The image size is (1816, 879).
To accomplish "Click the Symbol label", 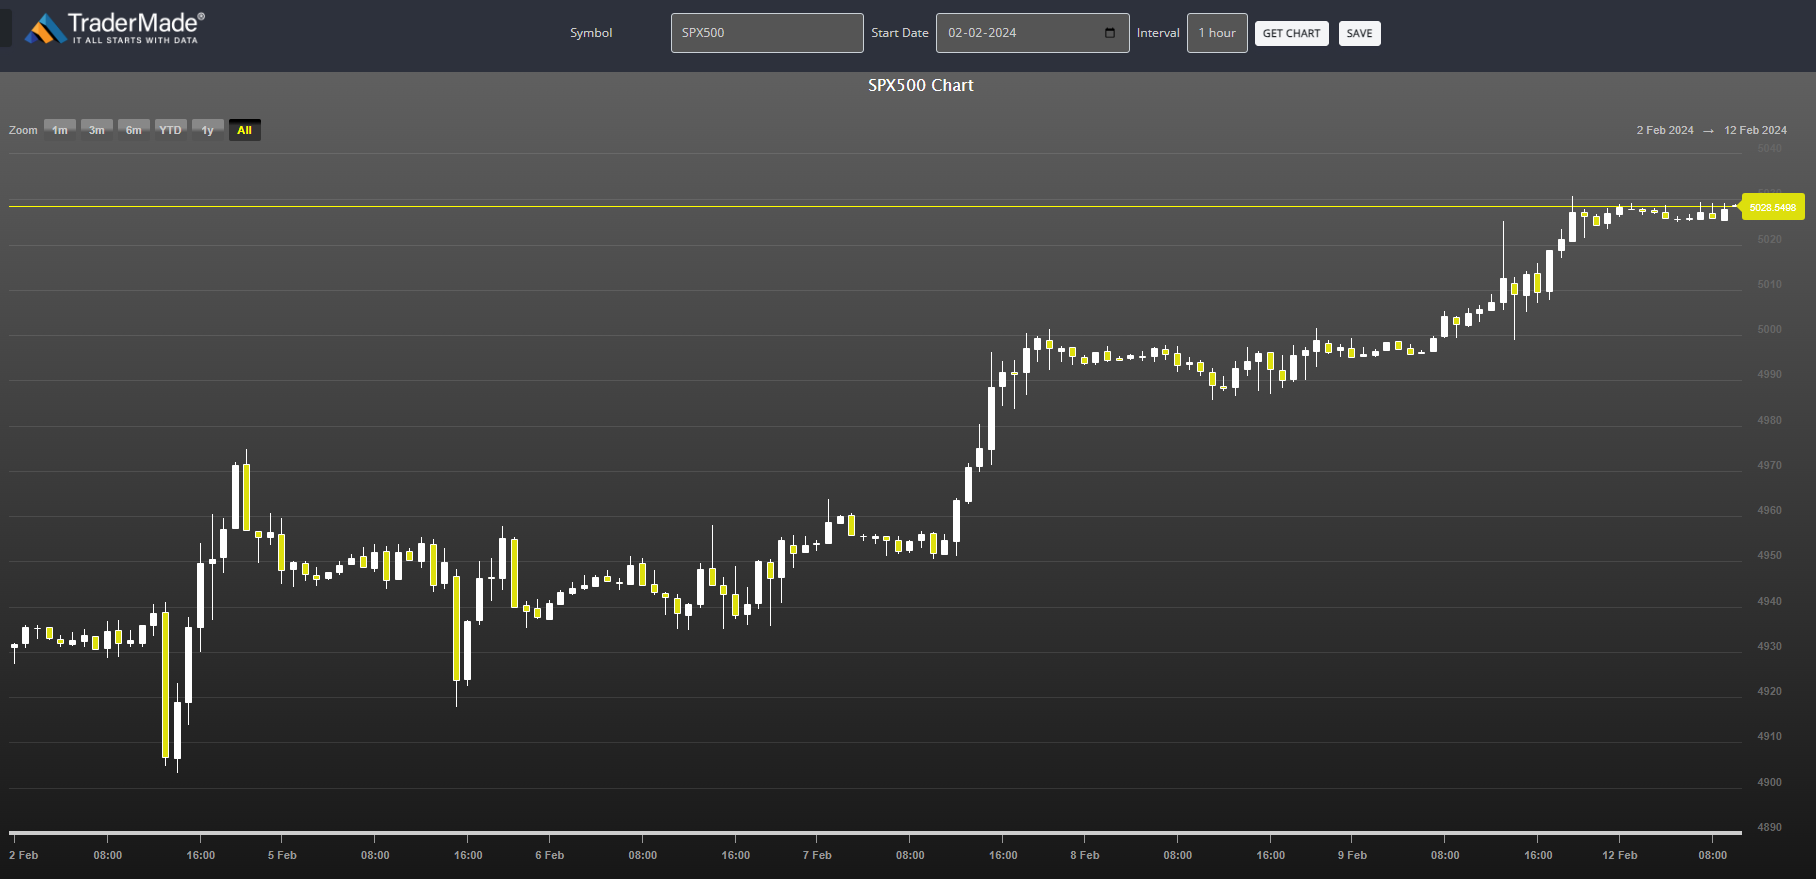I will pos(591,33).
